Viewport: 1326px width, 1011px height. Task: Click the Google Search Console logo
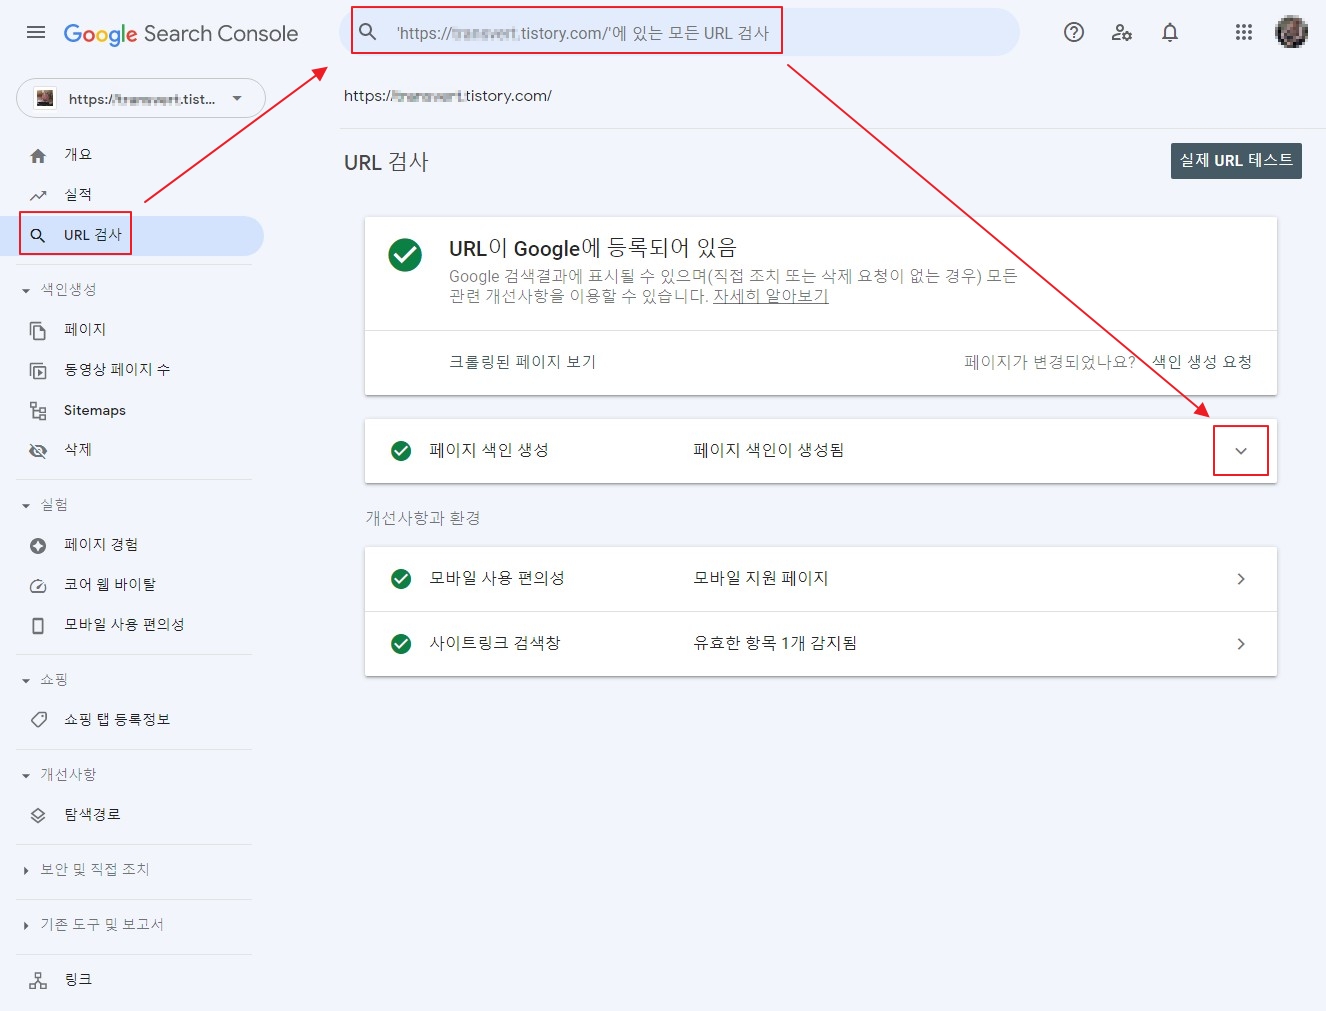click(x=181, y=33)
